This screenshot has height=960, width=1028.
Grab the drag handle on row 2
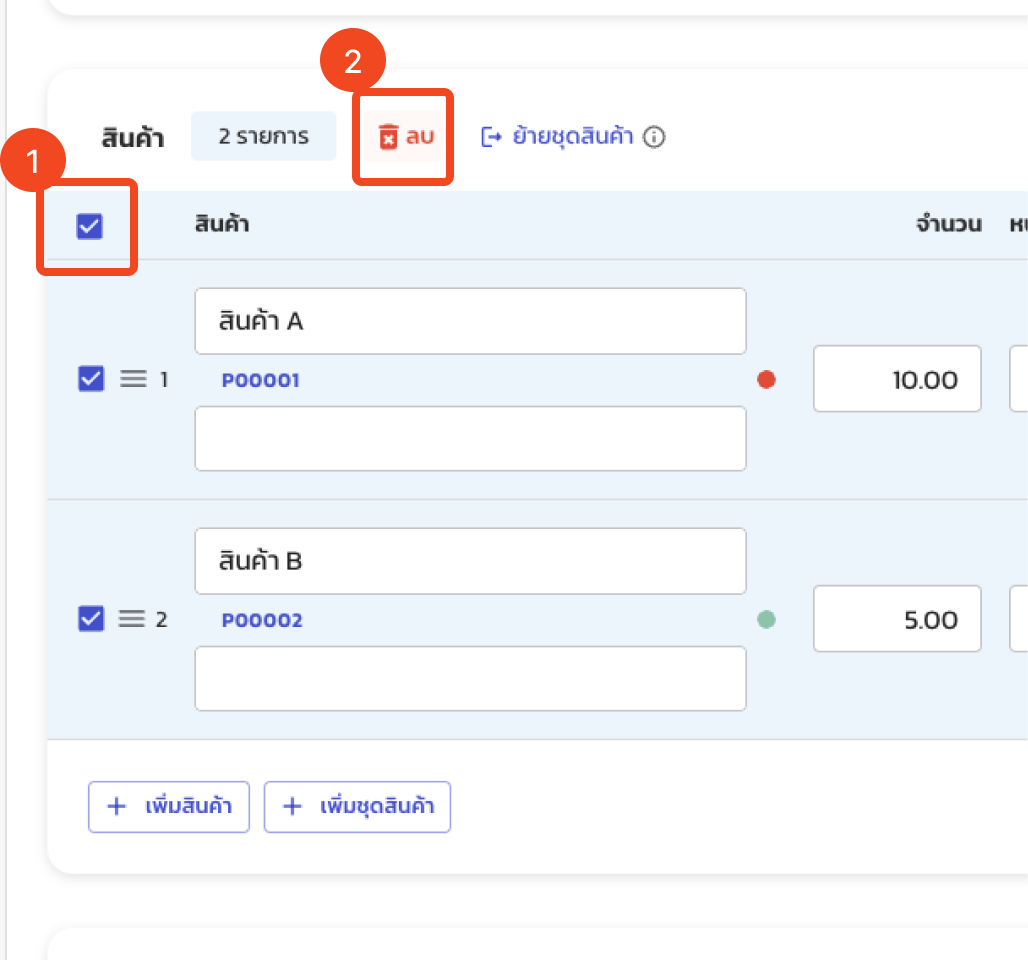click(x=132, y=620)
